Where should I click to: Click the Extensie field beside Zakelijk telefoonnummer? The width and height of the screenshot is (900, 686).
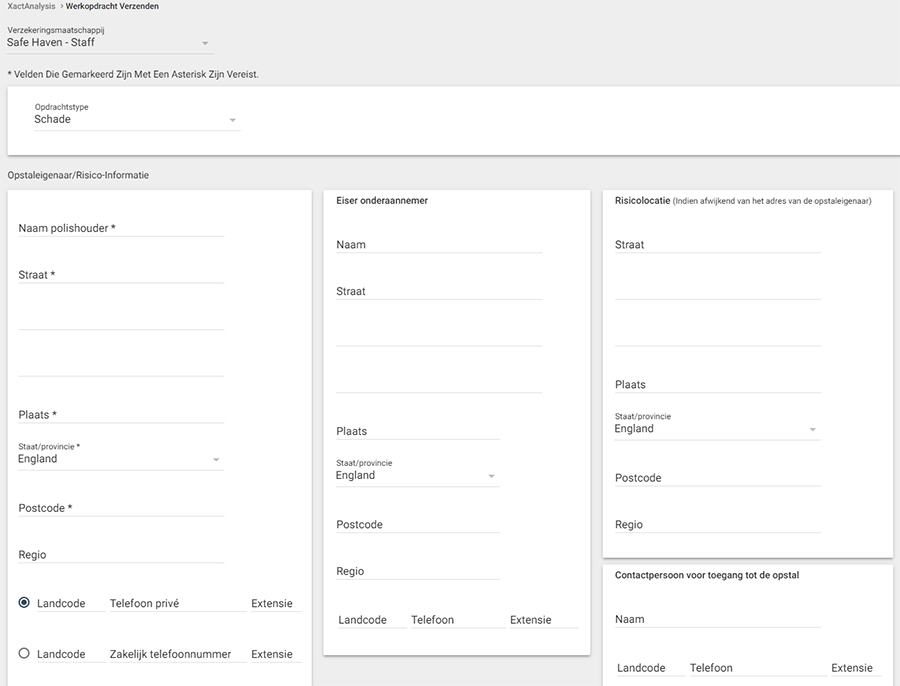276,654
